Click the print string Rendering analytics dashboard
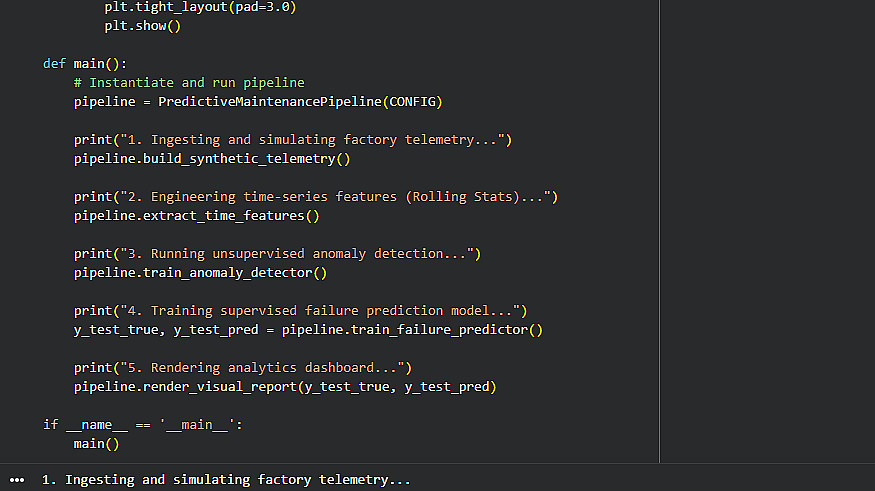The width and height of the screenshot is (875, 491). coord(262,368)
